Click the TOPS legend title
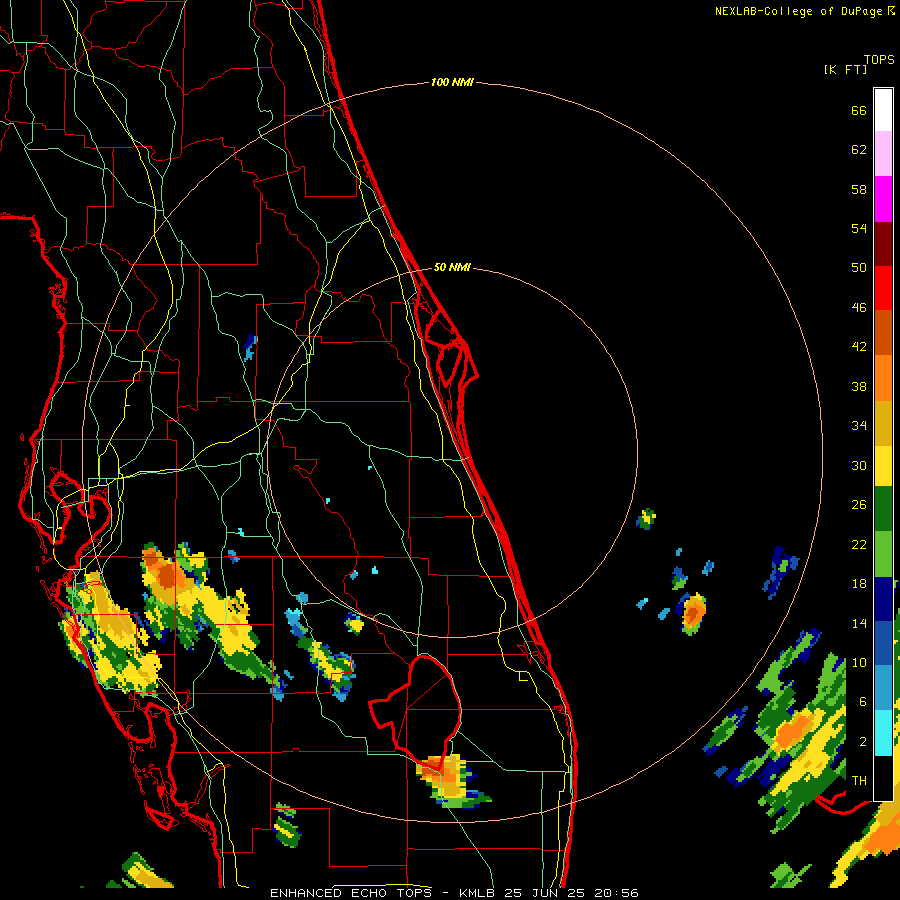Image resolution: width=900 pixels, height=900 pixels. click(x=879, y=60)
